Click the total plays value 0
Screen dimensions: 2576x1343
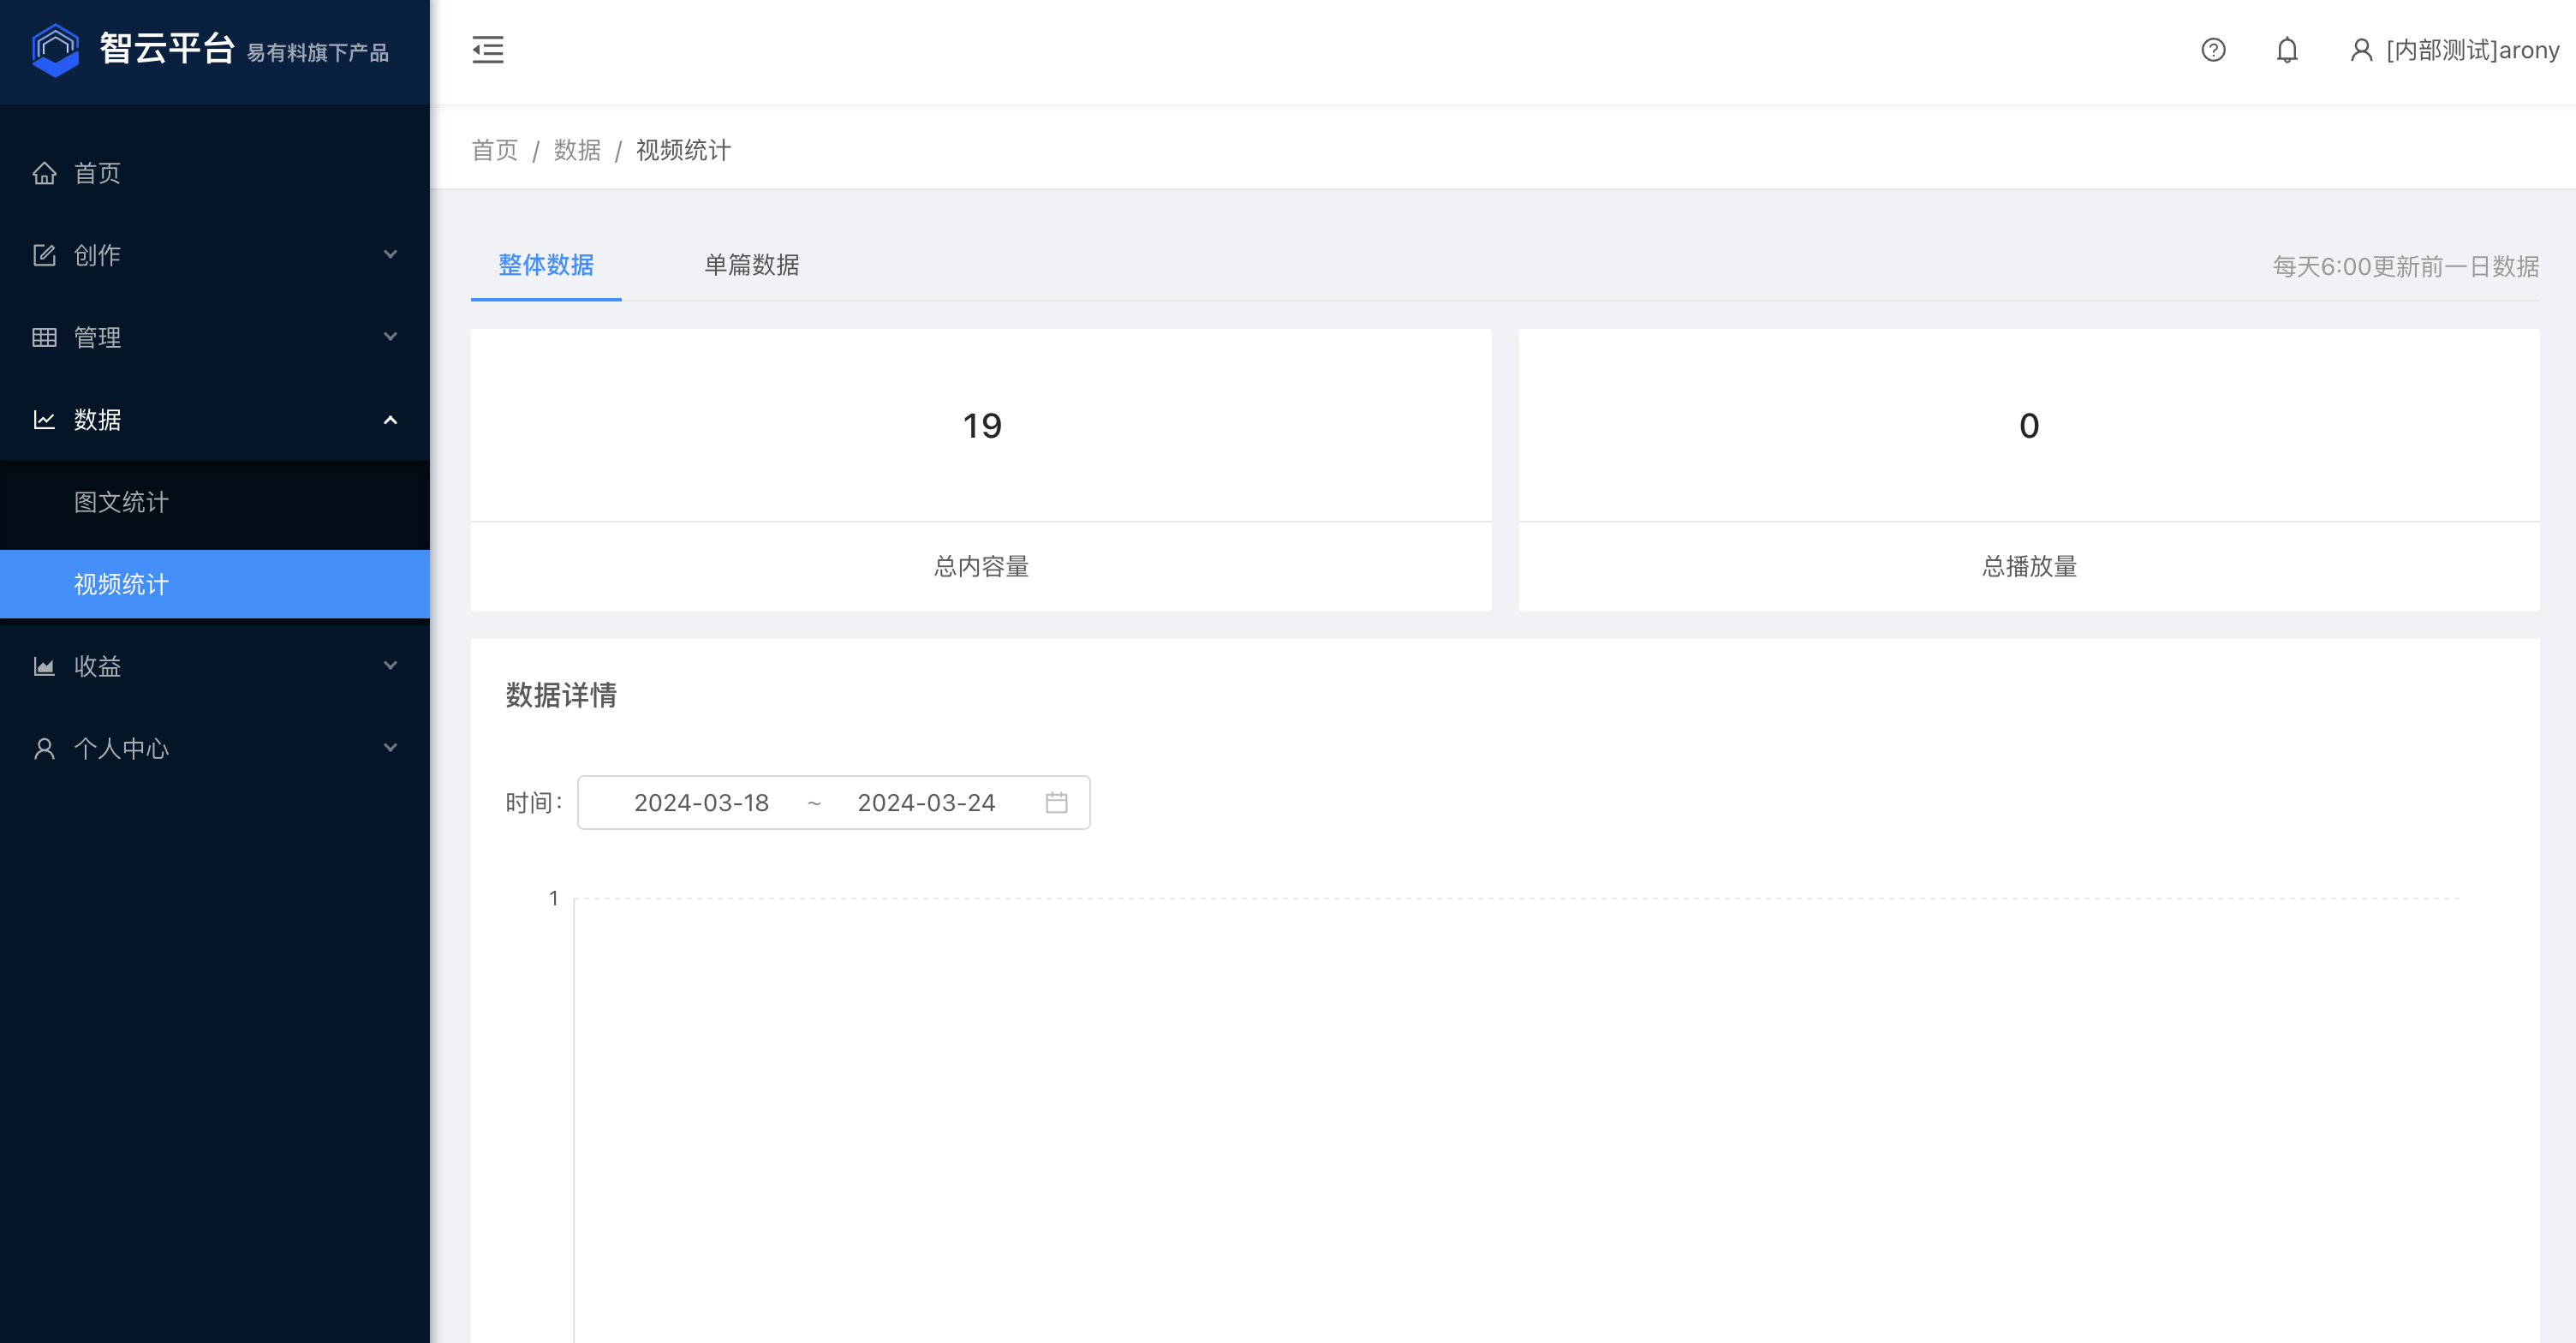pos(2029,426)
